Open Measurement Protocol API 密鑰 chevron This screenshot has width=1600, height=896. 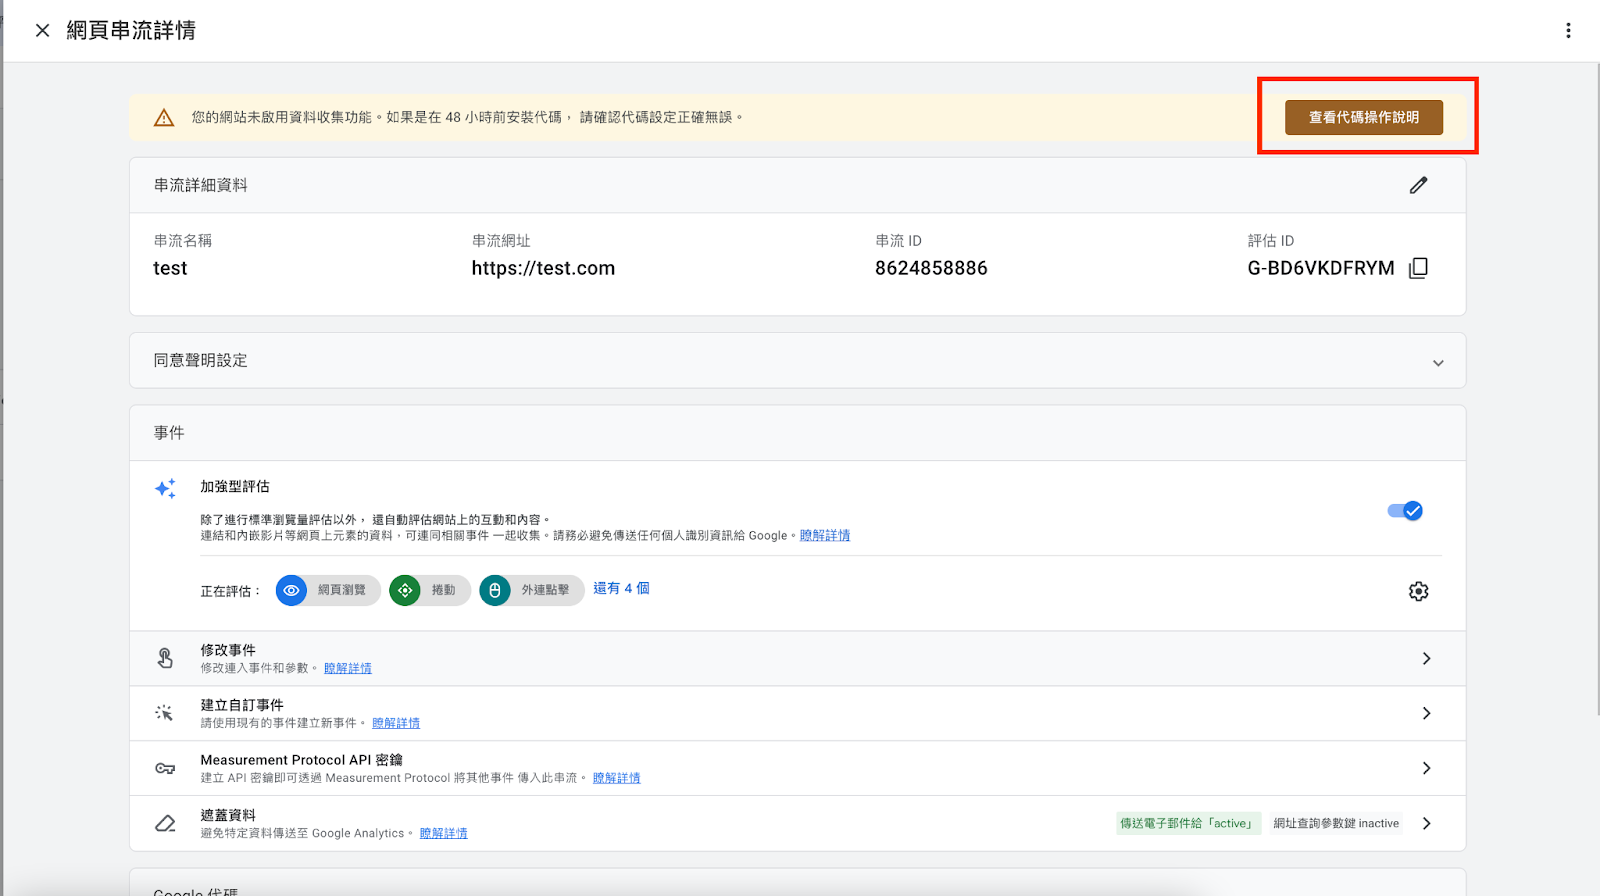pos(1426,768)
